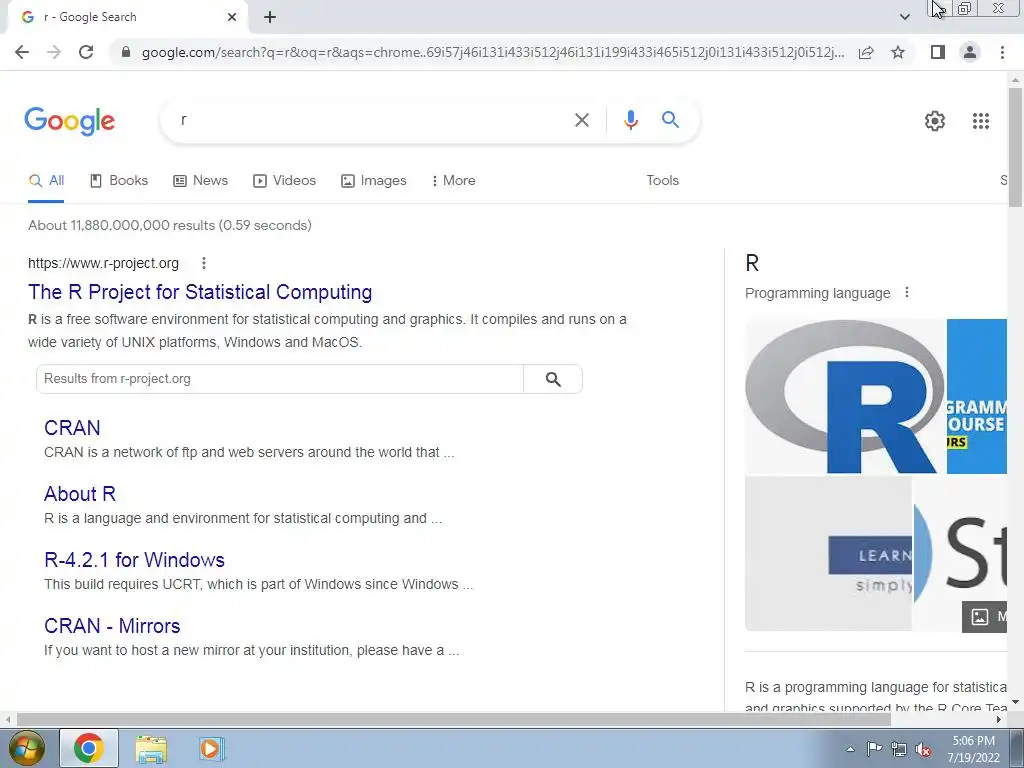Click the muted volume tray icon

tap(923, 750)
